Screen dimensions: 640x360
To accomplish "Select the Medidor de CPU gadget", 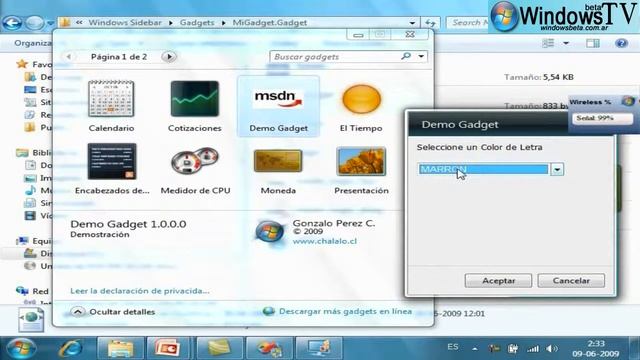I will tap(195, 161).
